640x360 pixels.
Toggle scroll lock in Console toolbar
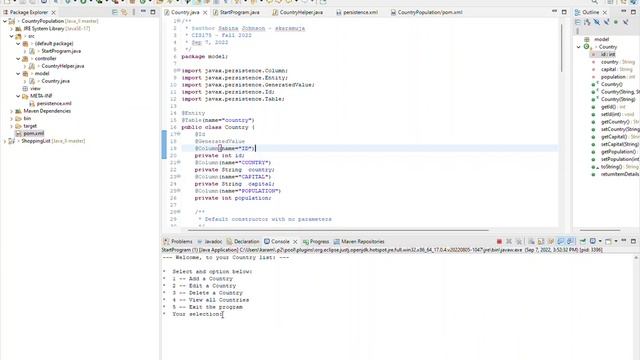[541, 242]
